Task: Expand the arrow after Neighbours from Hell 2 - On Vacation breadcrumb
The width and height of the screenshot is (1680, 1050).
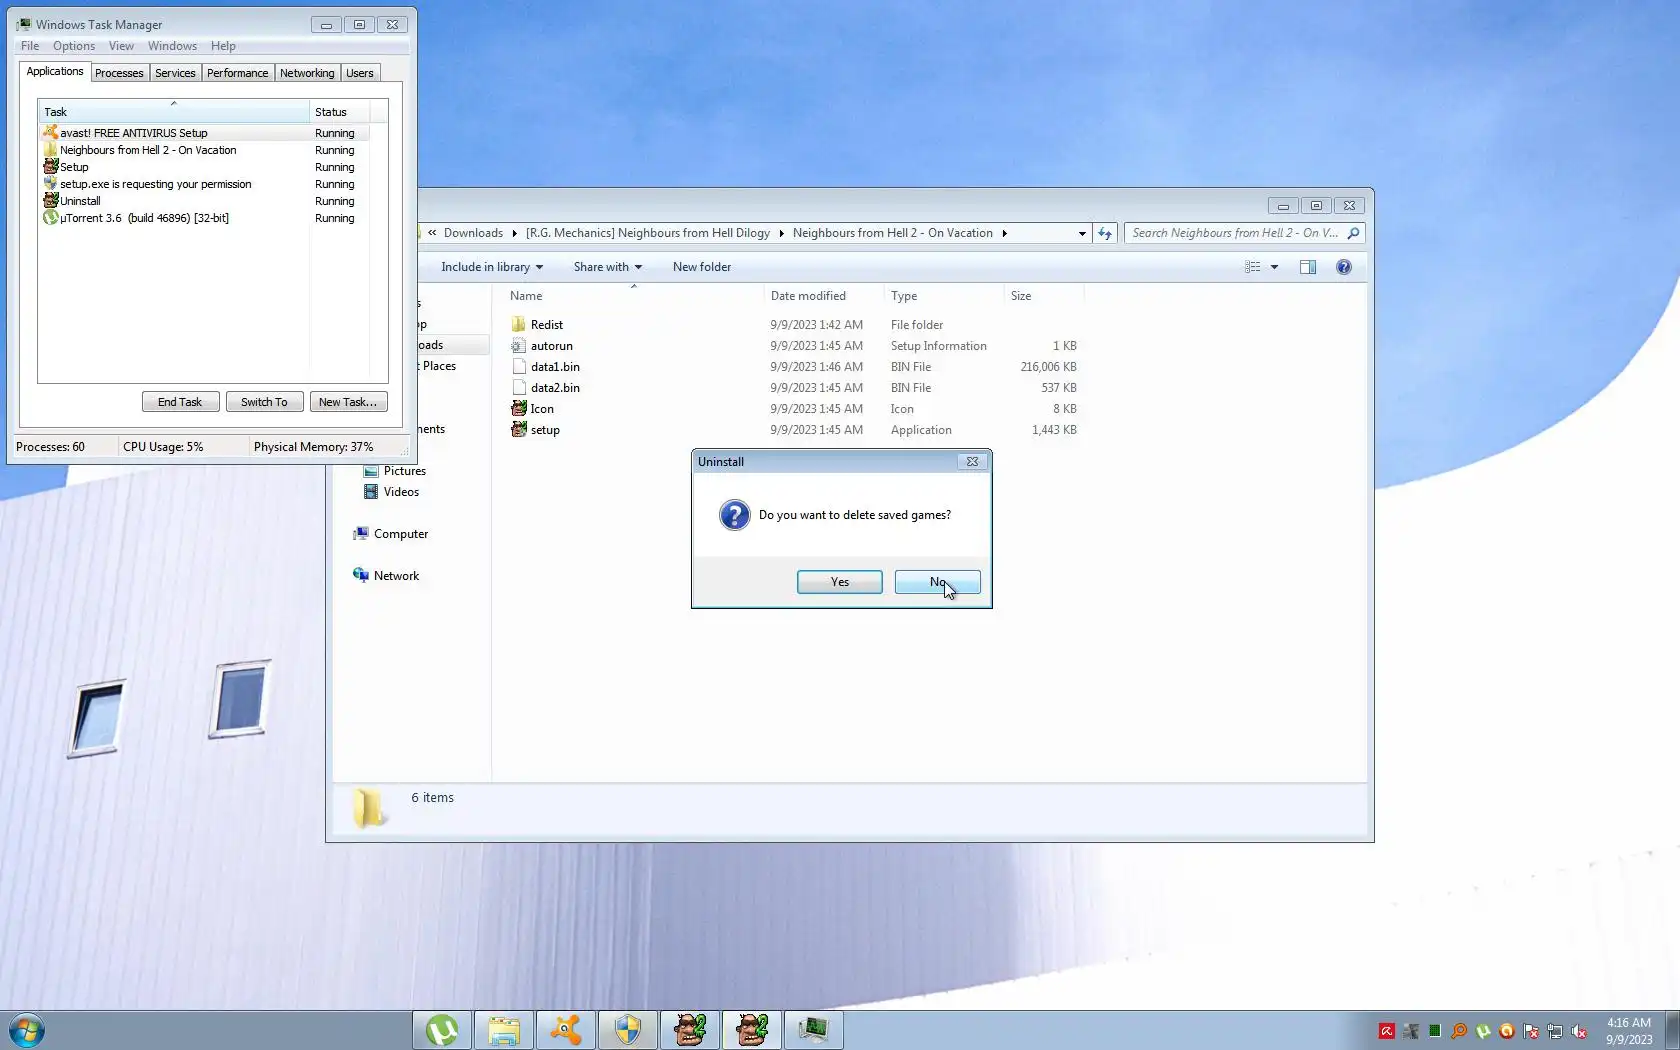Action: (1004, 233)
